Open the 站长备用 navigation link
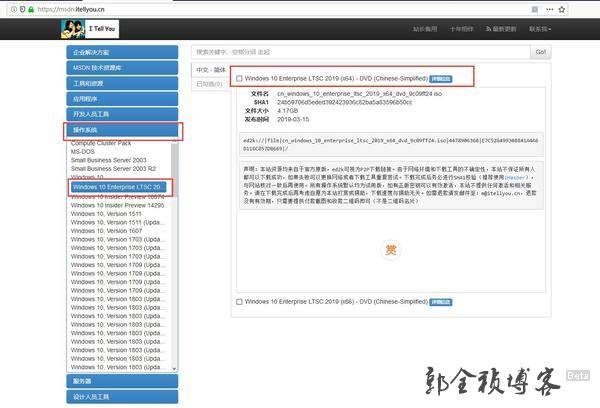 (x=425, y=29)
